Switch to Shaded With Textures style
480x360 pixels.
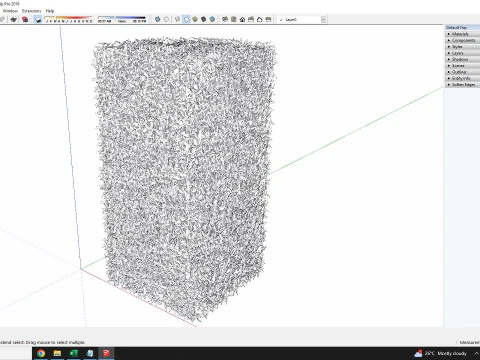[x=204, y=19]
